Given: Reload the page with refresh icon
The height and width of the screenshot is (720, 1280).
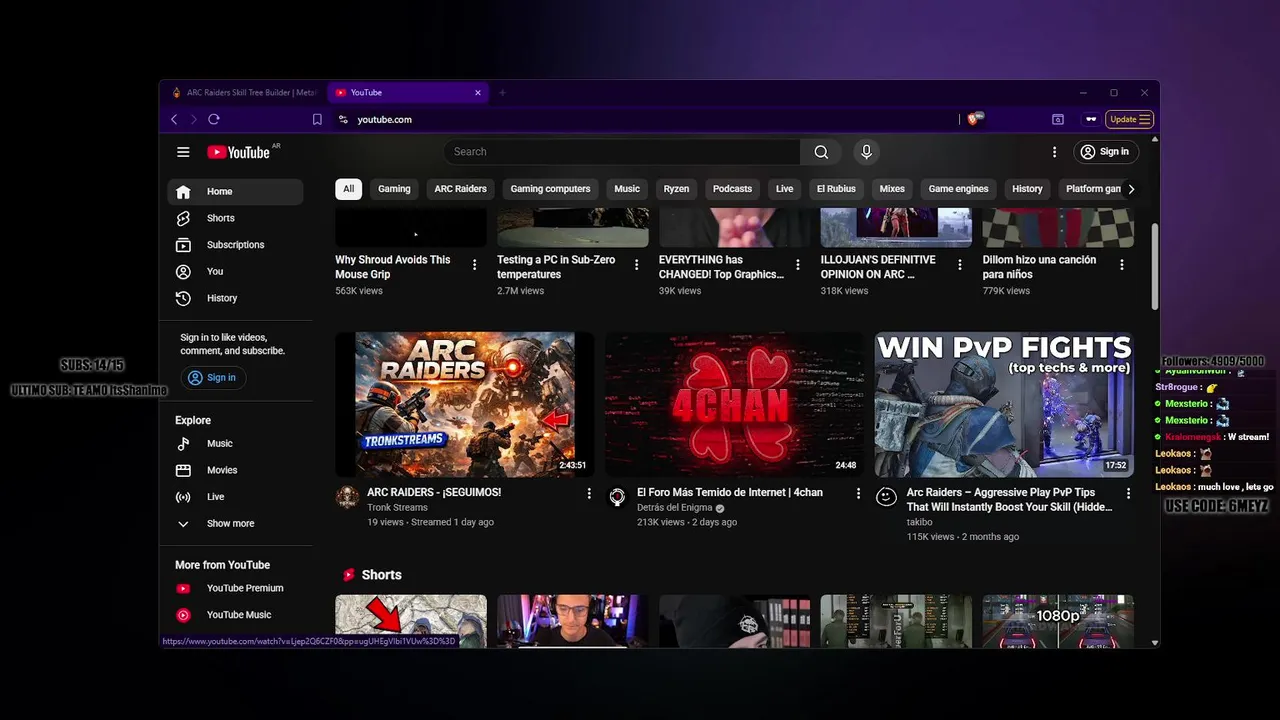Looking at the screenshot, I should (x=213, y=119).
